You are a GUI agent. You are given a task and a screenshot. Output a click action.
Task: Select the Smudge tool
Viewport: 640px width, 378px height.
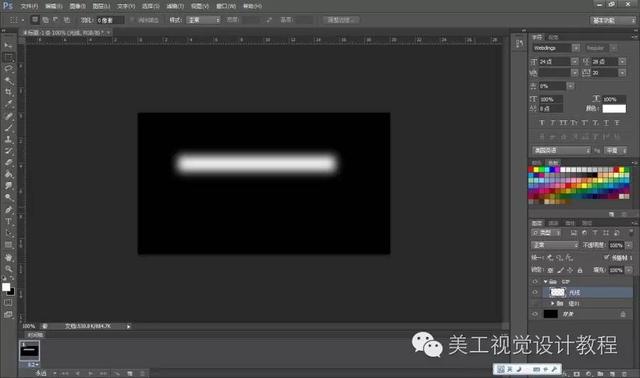(x=8, y=186)
